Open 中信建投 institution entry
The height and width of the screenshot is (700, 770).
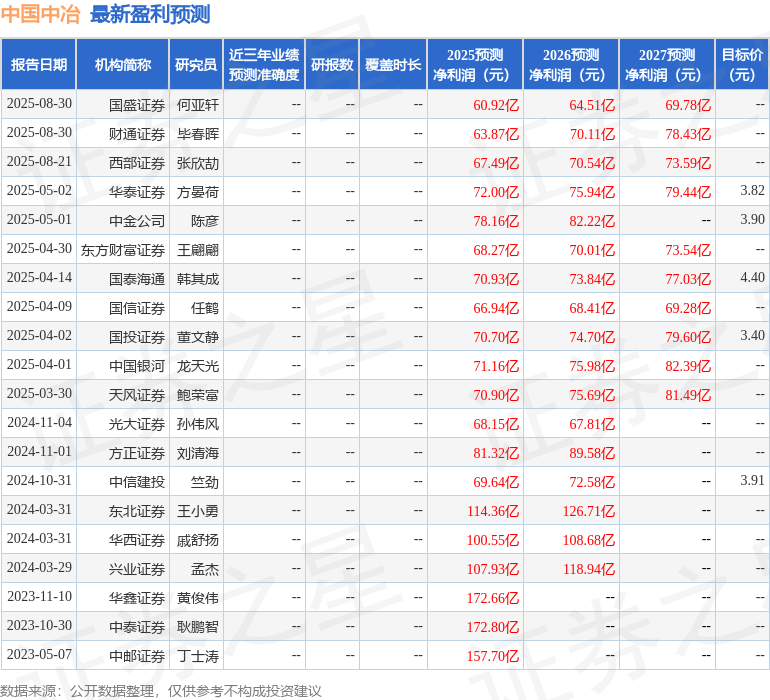(x=136, y=482)
